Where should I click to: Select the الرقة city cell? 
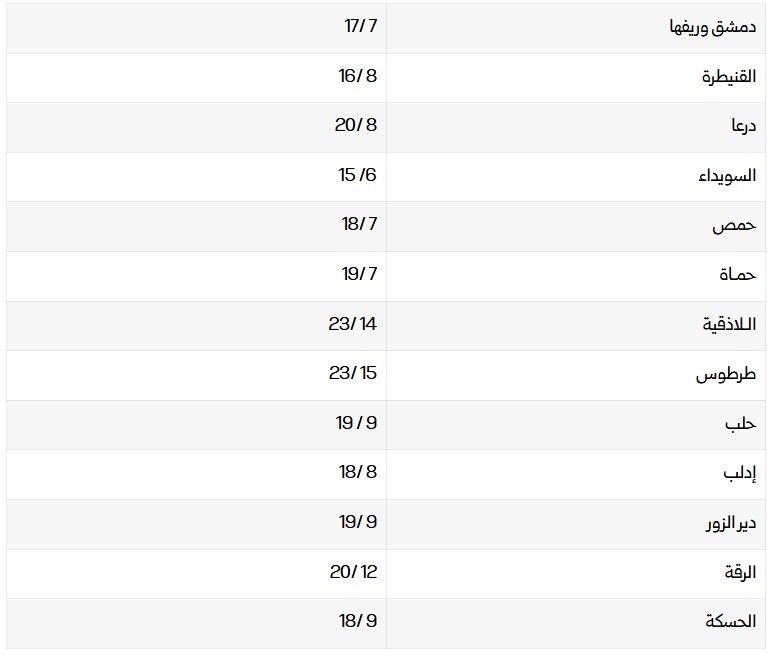pos(739,573)
